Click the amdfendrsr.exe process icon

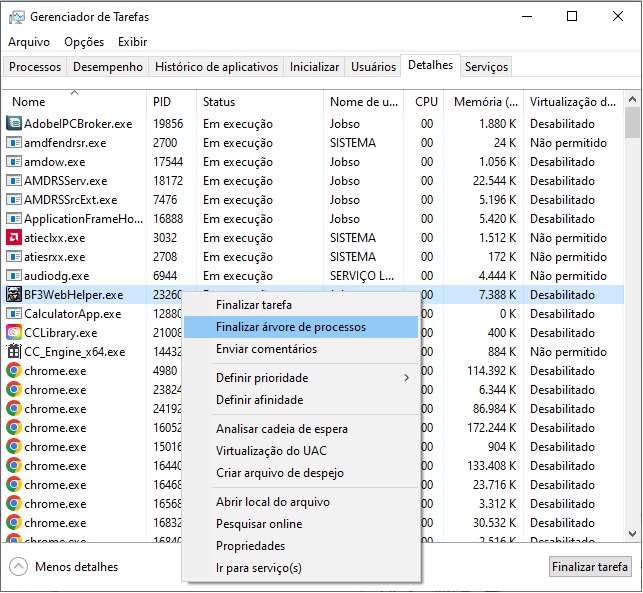point(14,143)
